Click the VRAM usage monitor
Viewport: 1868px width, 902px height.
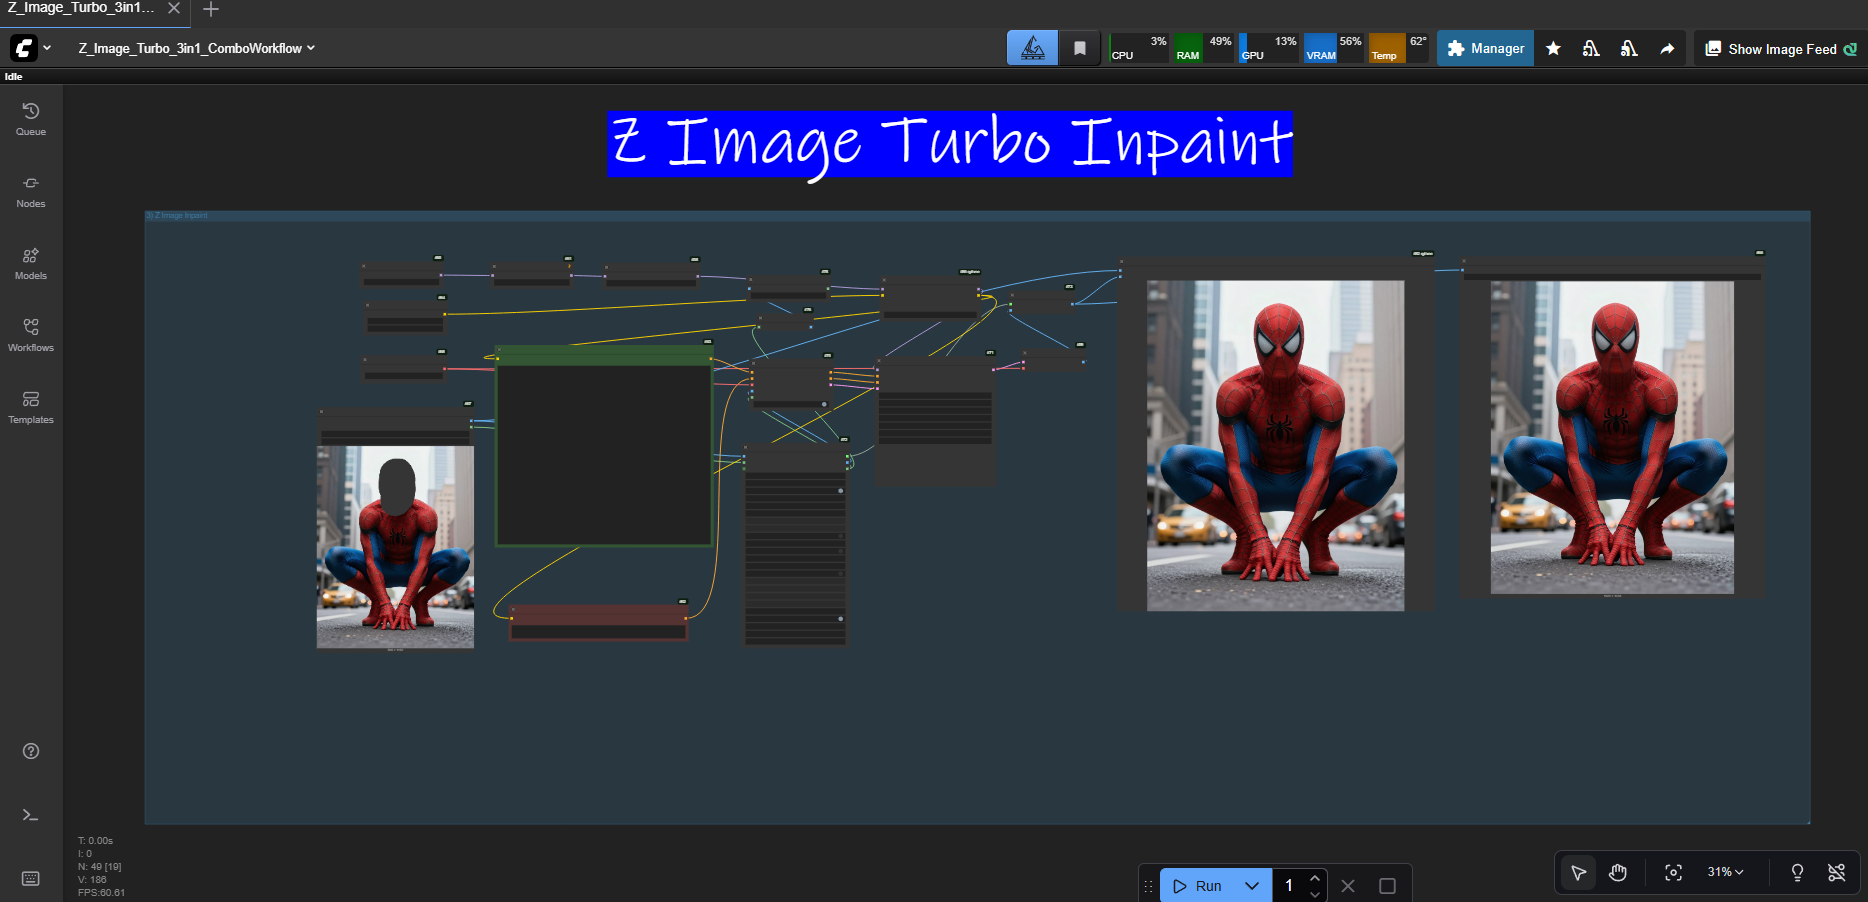point(1334,48)
